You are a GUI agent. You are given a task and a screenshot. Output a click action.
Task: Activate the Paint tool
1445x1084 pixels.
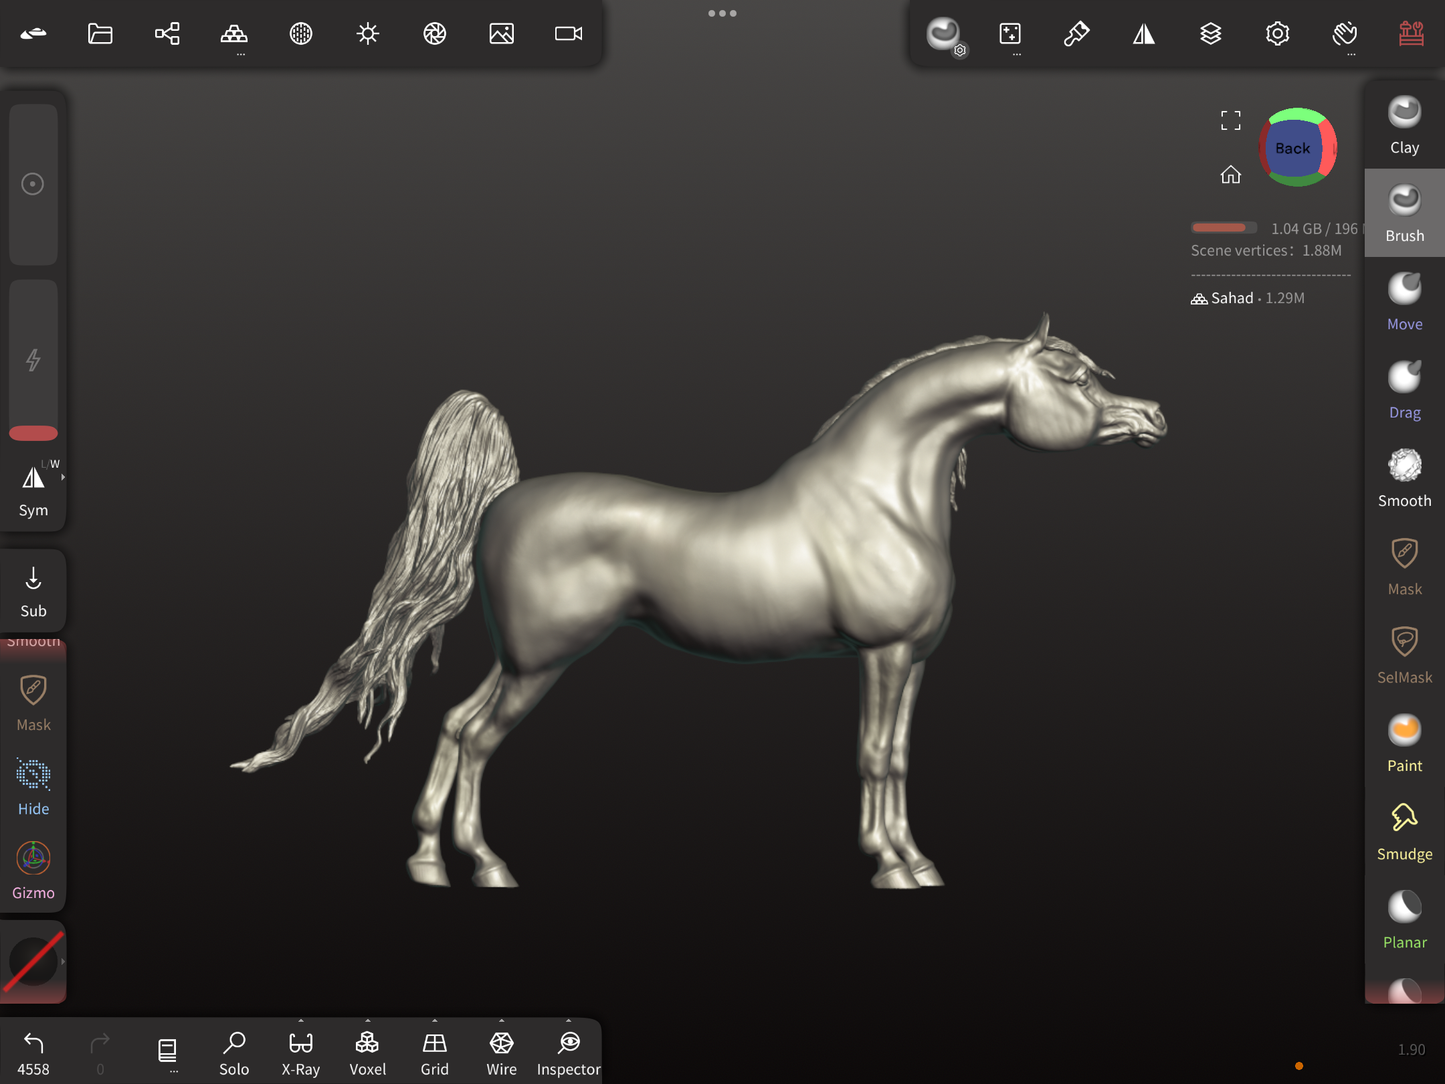pyautogui.click(x=1404, y=743)
